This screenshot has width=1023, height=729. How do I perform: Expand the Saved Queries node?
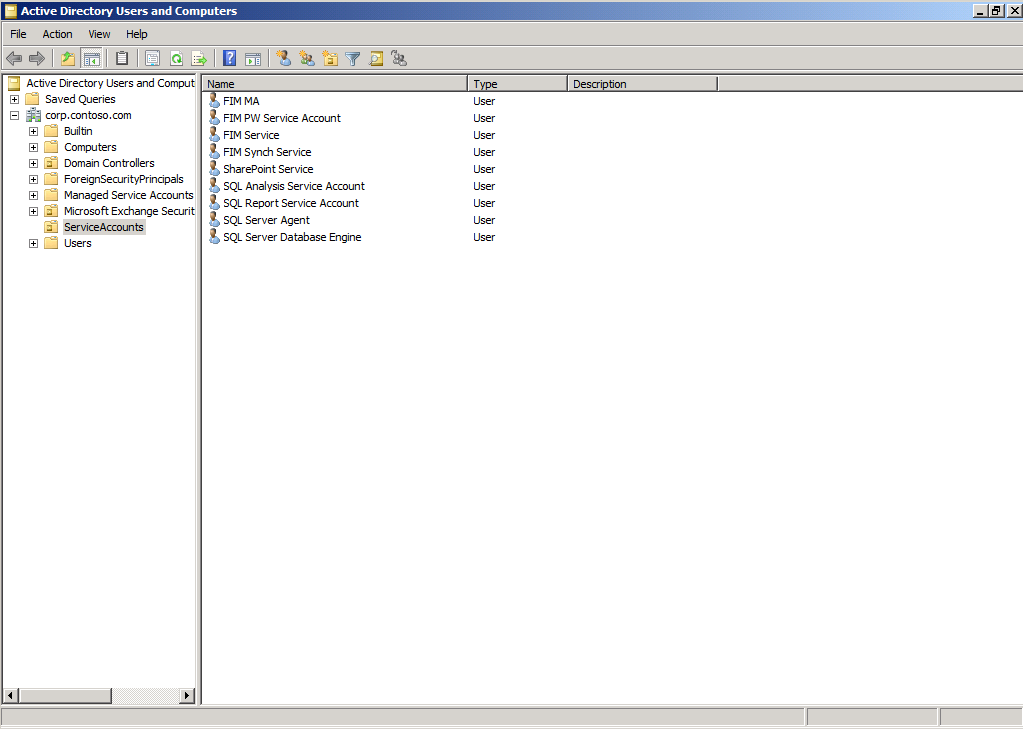[x=14, y=99]
